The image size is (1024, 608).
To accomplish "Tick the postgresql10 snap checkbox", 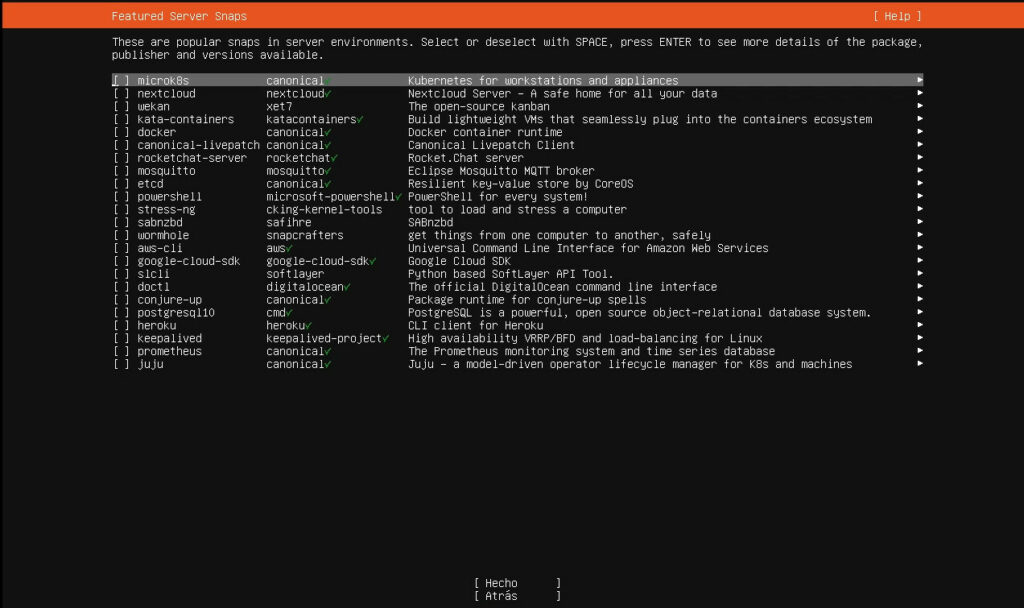I will click(x=121, y=313).
